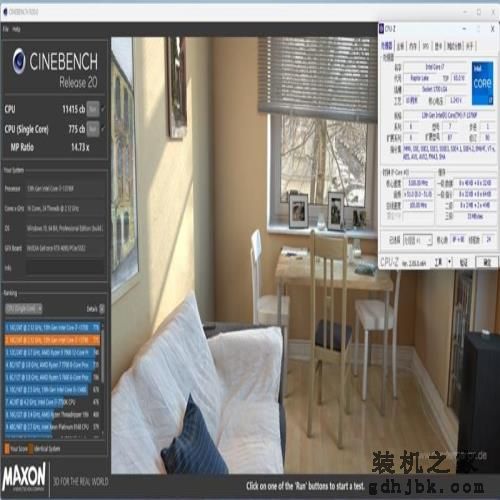500x500 pixels.
Task: Minimize the CPU-Z window
Action: (x=464, y=29)
